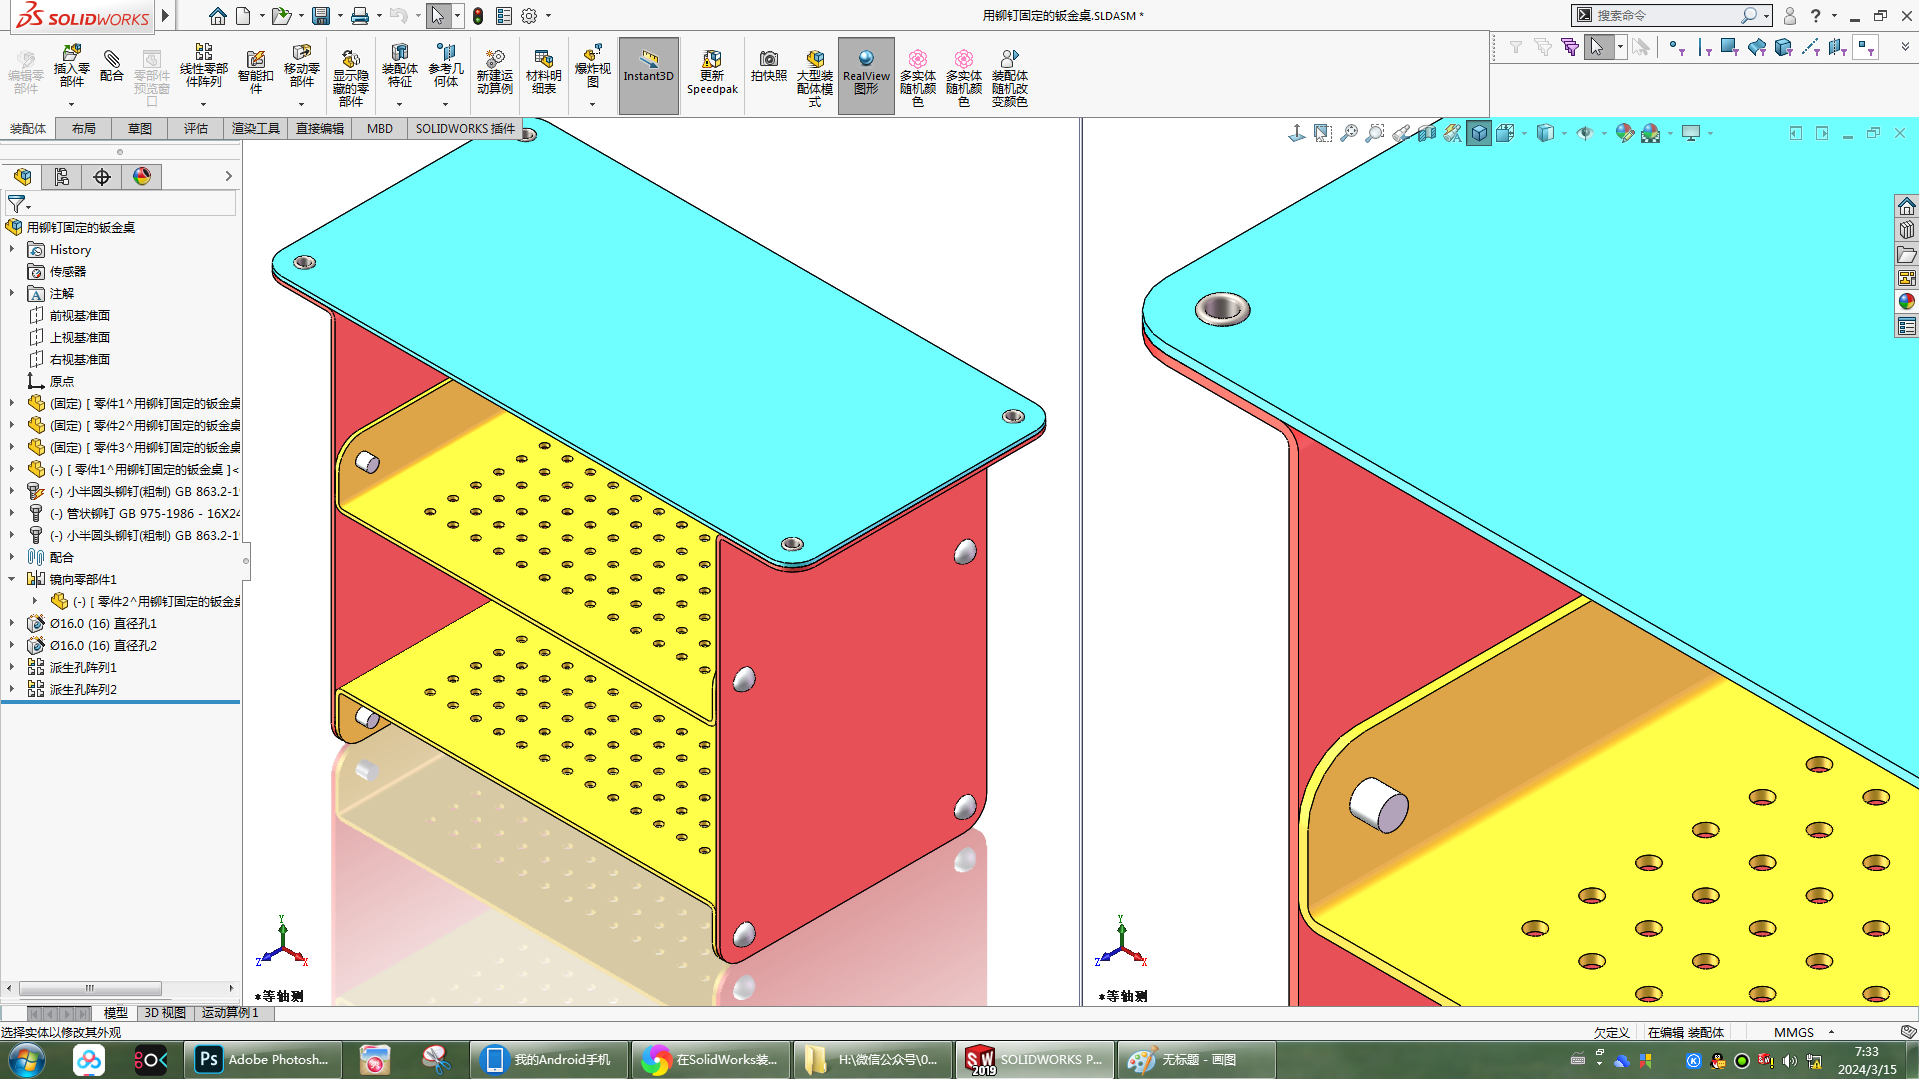Click the Options gear icon
The image size is (1919, 1079).
(529, 16)
